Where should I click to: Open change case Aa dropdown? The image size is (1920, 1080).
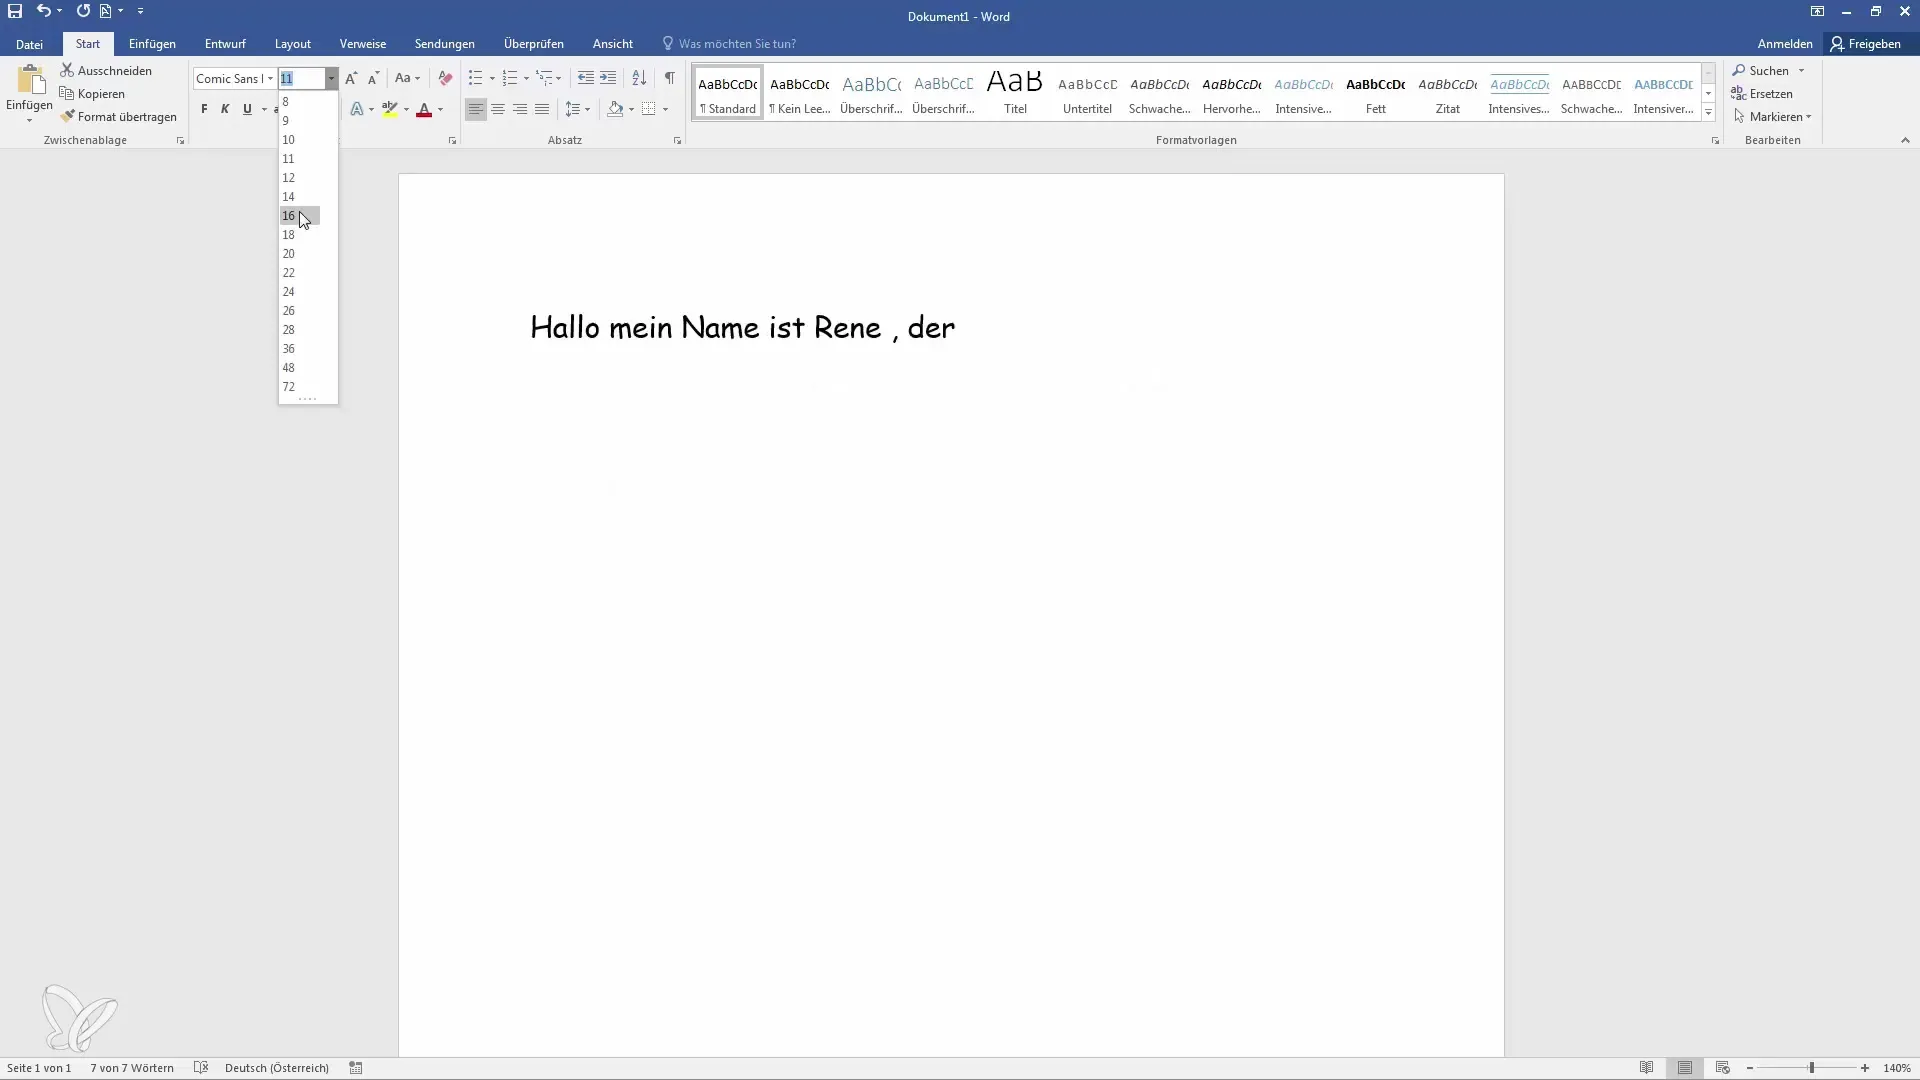407,78
